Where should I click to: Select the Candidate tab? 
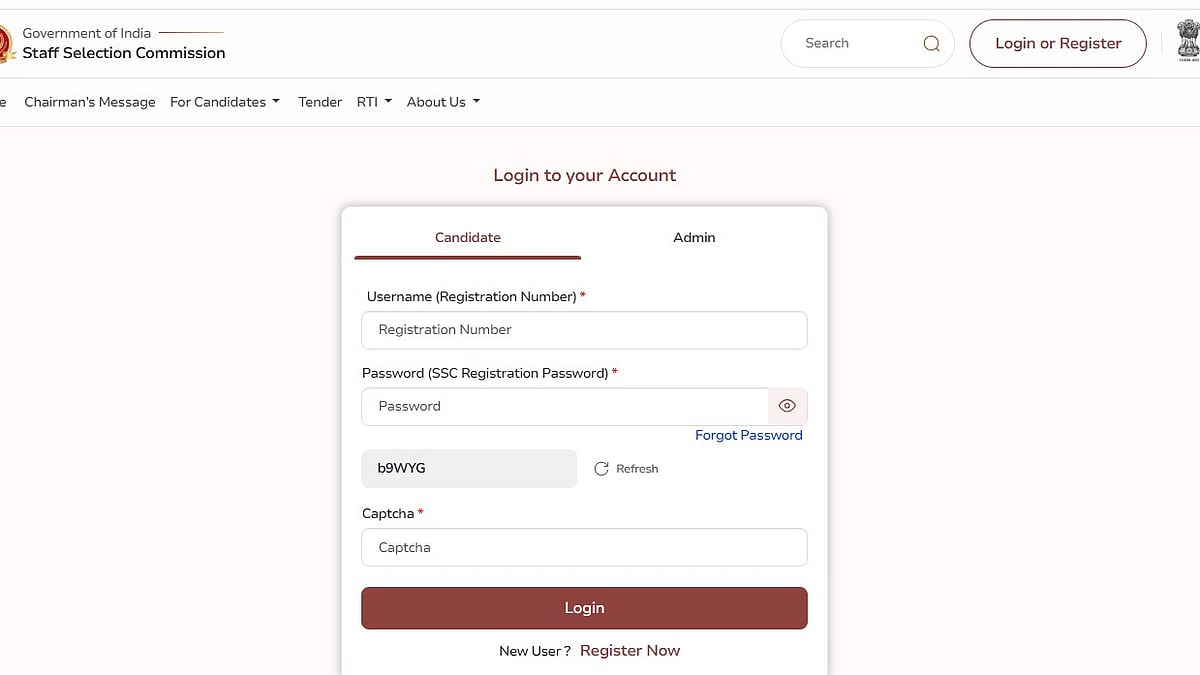pyautogui.click(x=467, y=237)
